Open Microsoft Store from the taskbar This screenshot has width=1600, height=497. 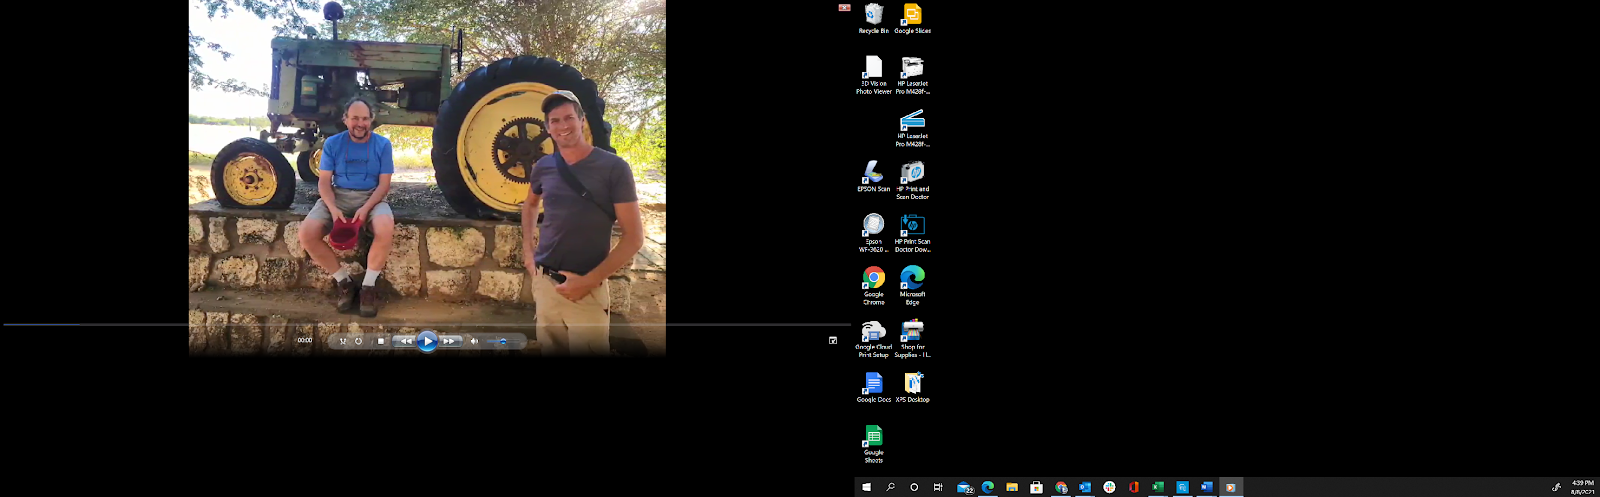tap(1036, 487)
